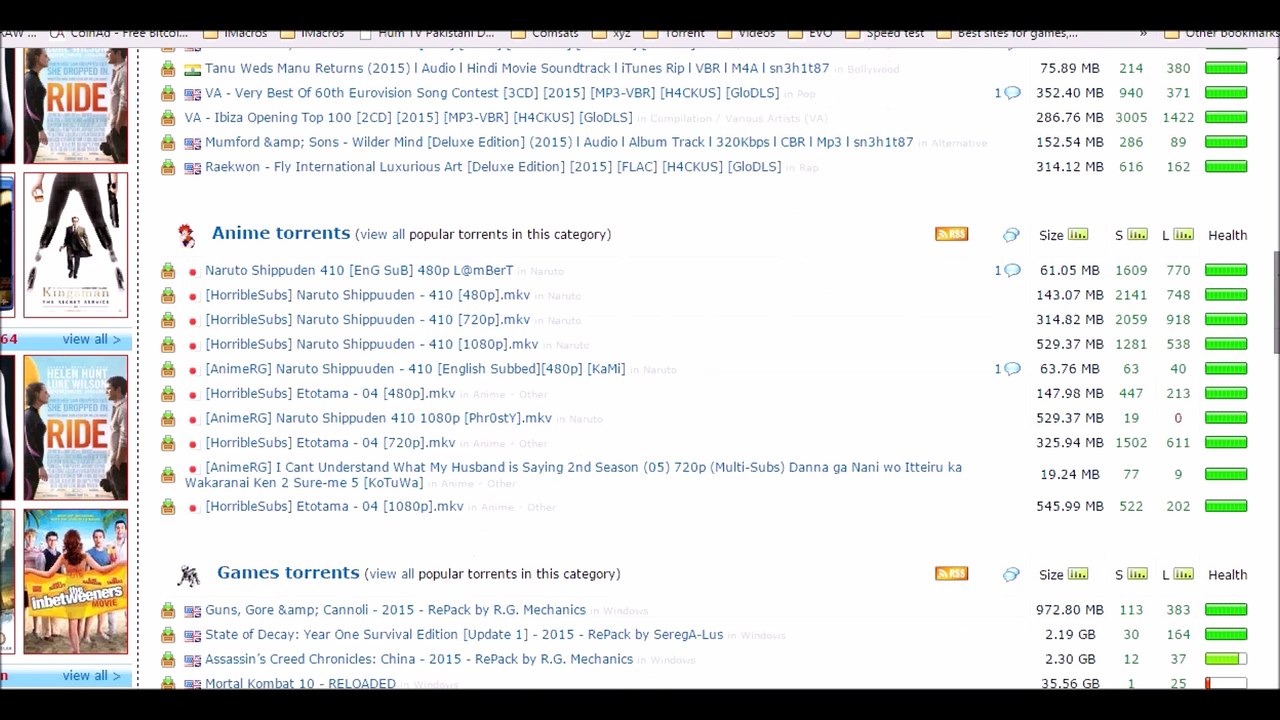This screenshot has width=1280, height=720.
Task: Click download icon for Etotama 04 [1080p]
Action: 168,507
